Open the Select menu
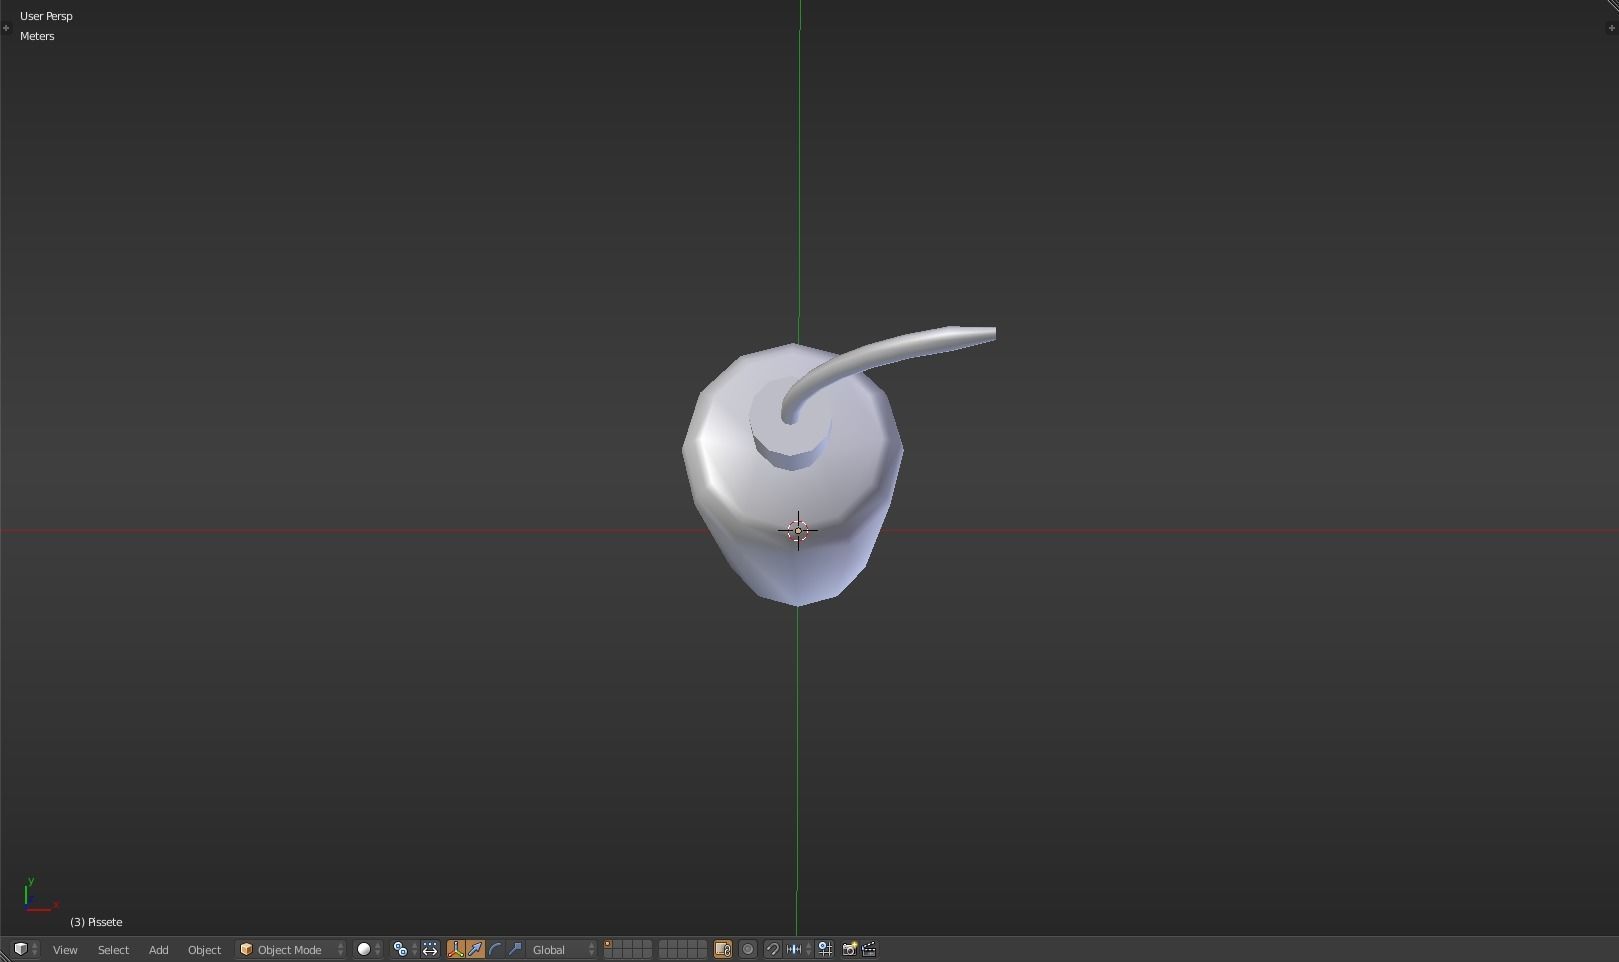The image size is (1619, 962). click(x=113, y=949)
